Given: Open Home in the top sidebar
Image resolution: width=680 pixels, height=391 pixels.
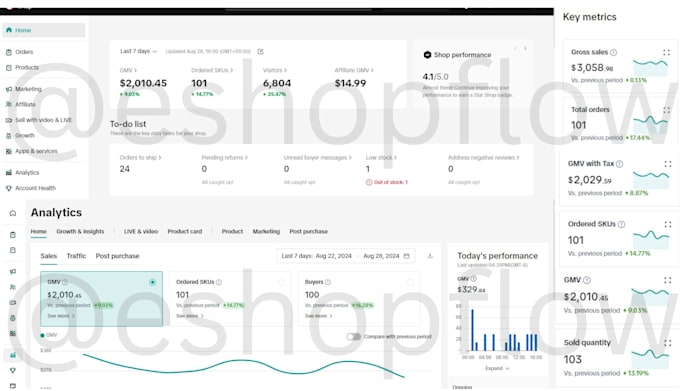Looking at the screenshot, I should tap(43, 30).
